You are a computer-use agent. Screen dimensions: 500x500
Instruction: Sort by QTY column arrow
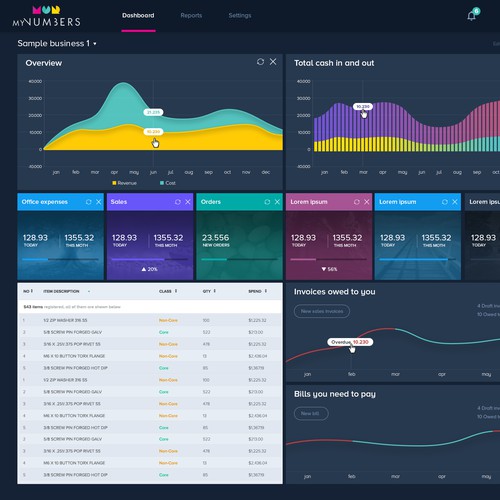215,291
